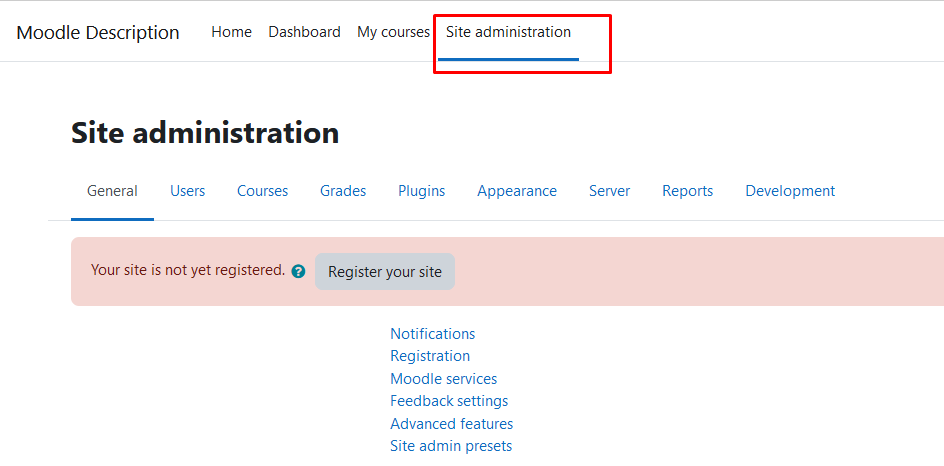View the Reports tab
This screenshot has width=944, height=466.
(687, 191)
